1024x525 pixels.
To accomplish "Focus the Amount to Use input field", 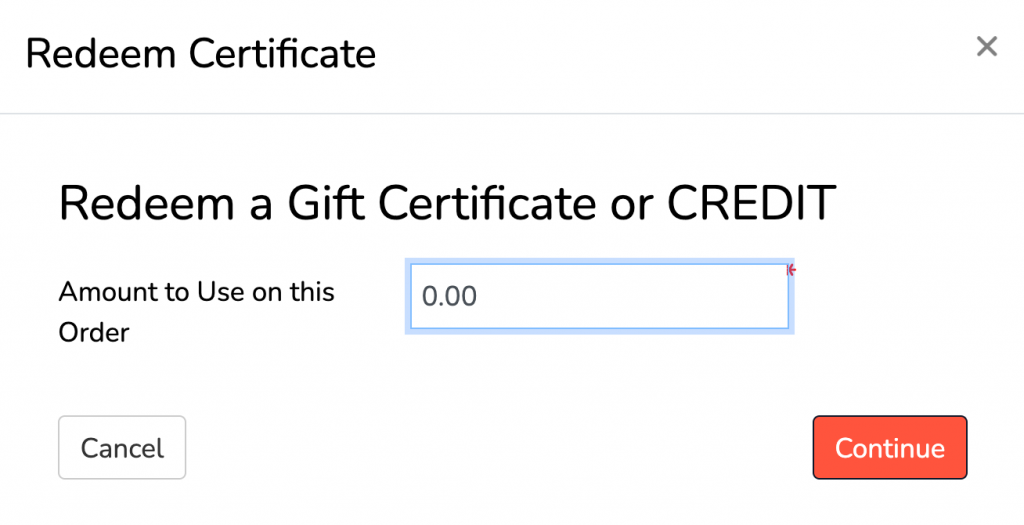I will pyautogui.click(x=598, y=297).
